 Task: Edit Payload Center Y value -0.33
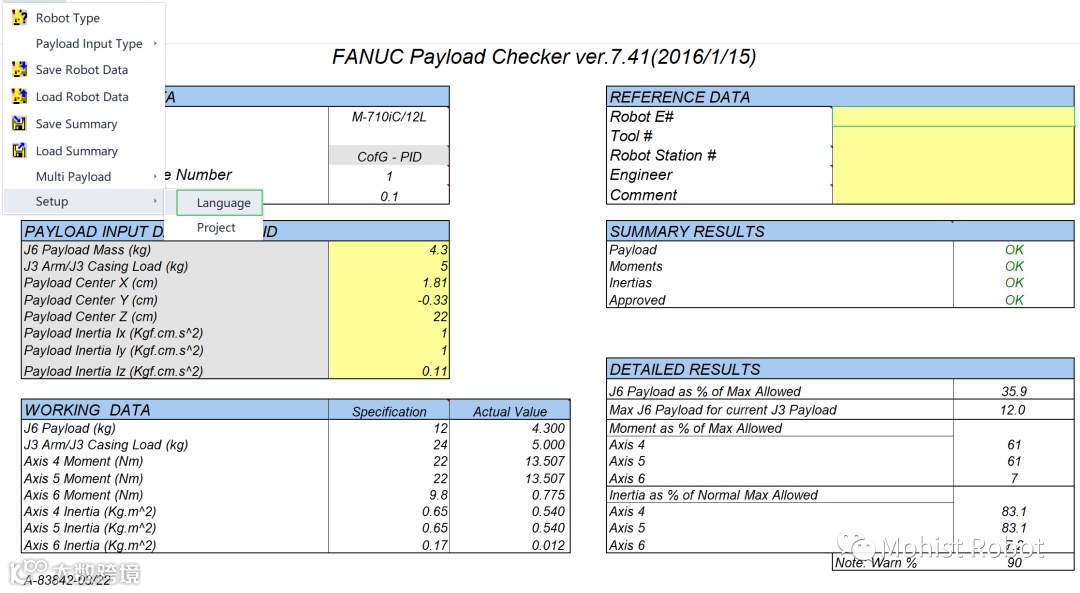pos(388,300)
